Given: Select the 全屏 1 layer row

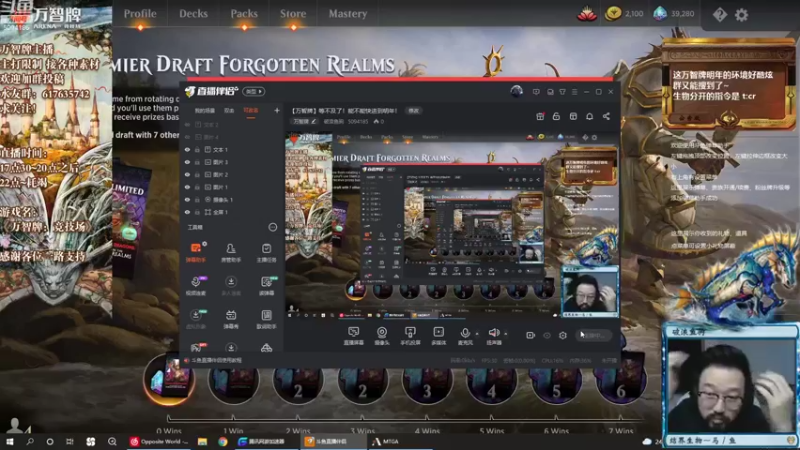Looking at the screenshot, I should 232,212.
